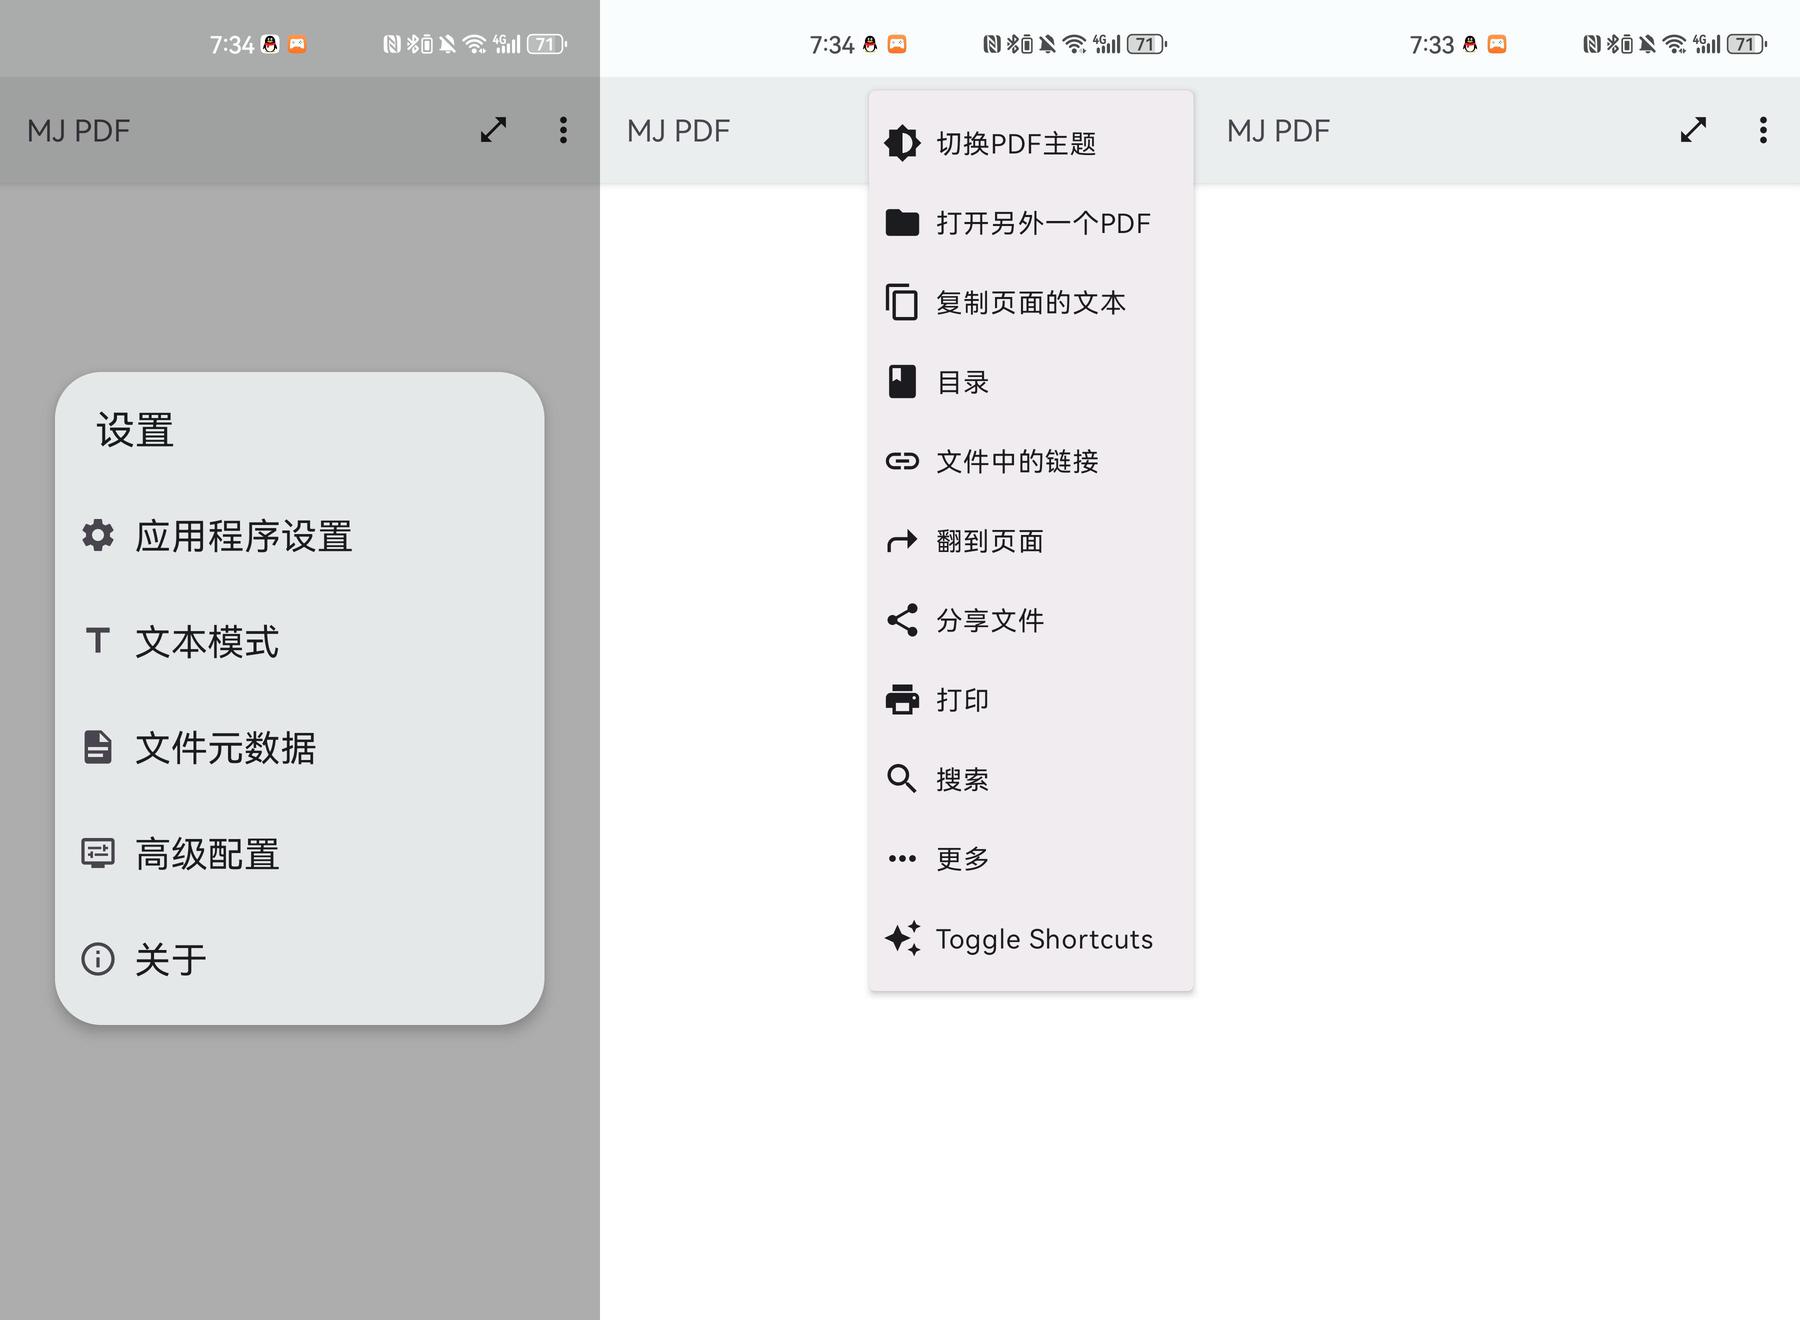Select 文本模式 option
1800x1320 pixels.
[x=300, y=641]
